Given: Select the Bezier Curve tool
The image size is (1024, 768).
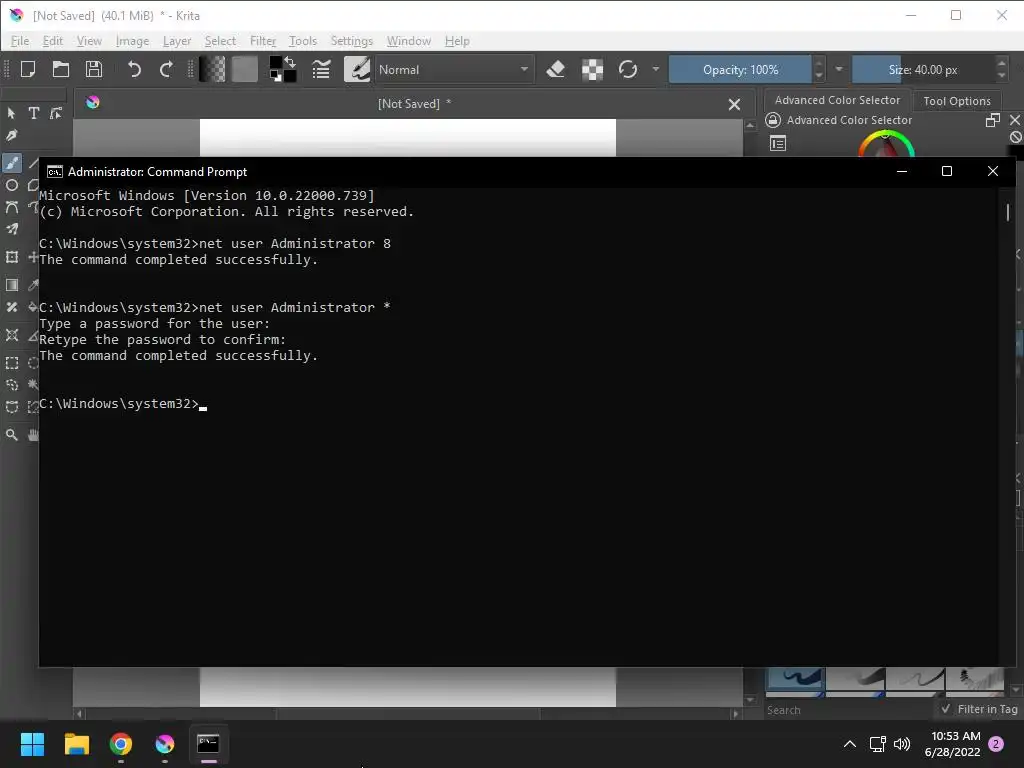Looking at the screenshot, I should pyautogui.click(x=12, y=208).
